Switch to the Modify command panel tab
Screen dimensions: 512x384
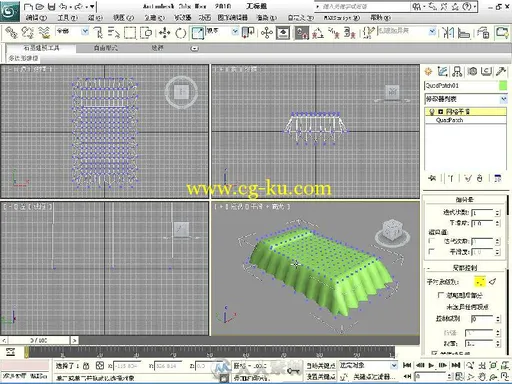(x=443, y=71)
